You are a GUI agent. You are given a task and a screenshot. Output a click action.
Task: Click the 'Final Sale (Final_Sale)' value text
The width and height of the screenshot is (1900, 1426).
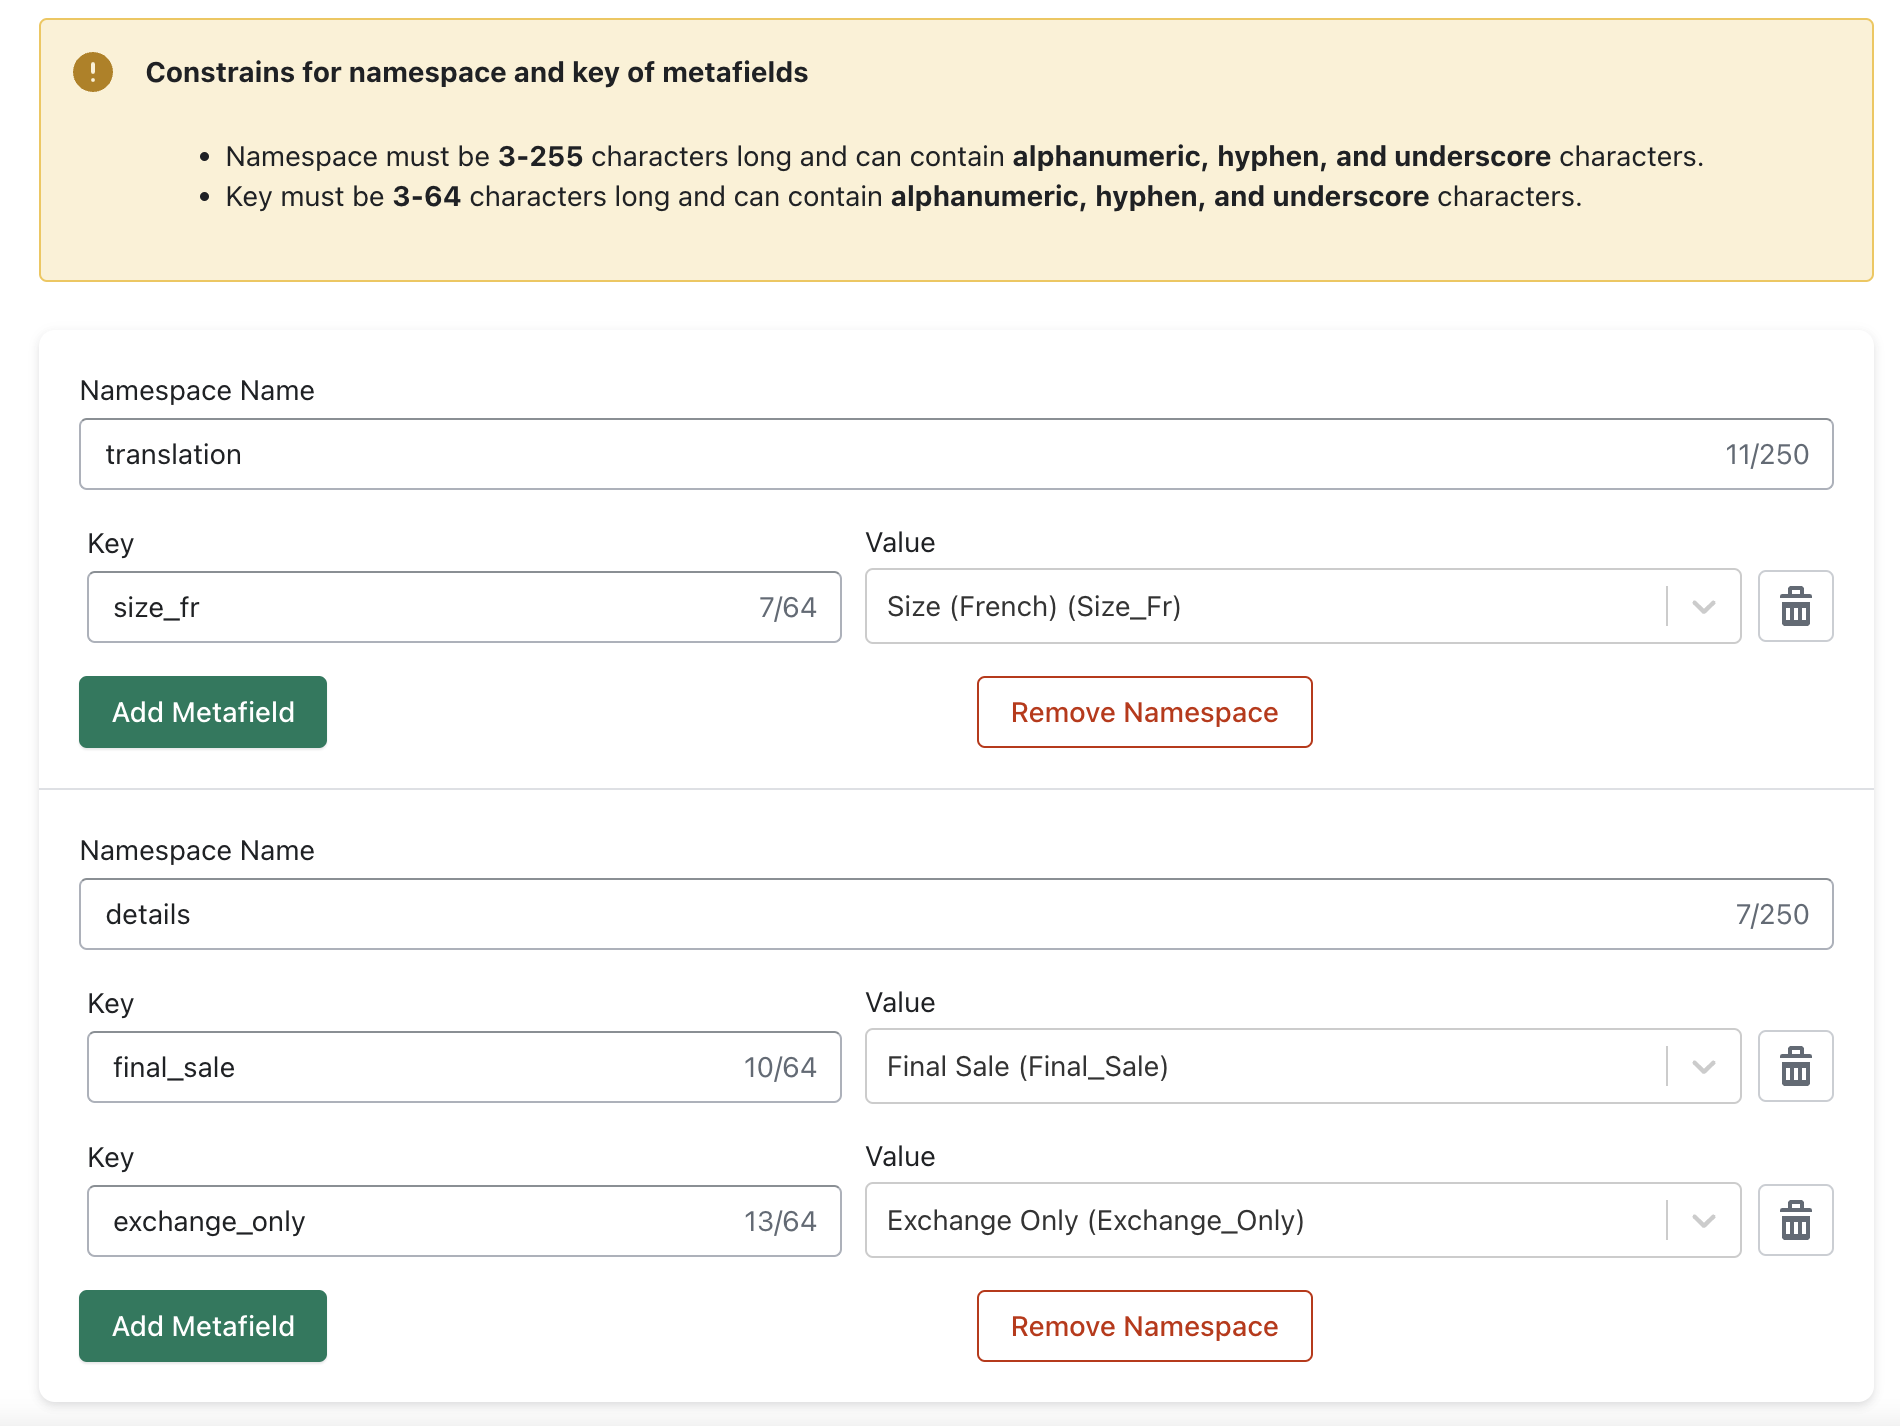coord(1027,1066)
